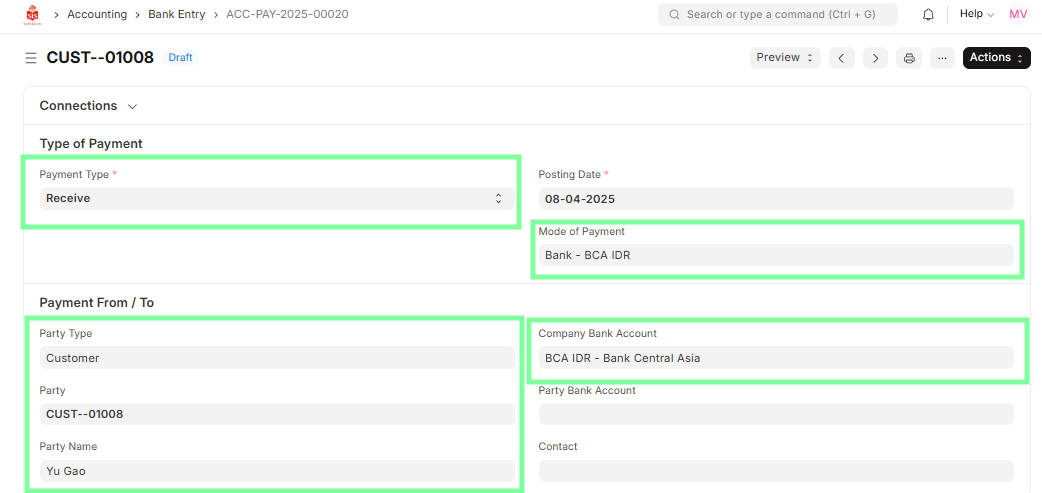Focus the search command bar

point(777,15)
